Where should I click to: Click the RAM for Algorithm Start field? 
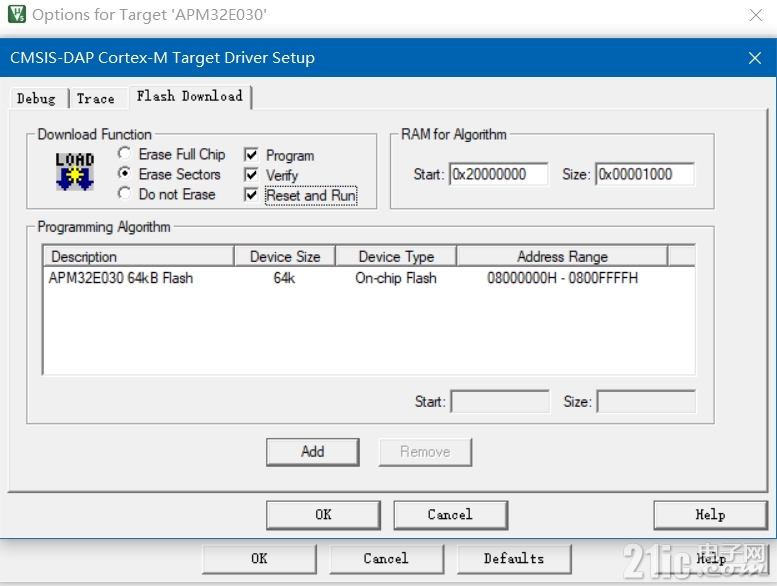click(x=499, y=174)
